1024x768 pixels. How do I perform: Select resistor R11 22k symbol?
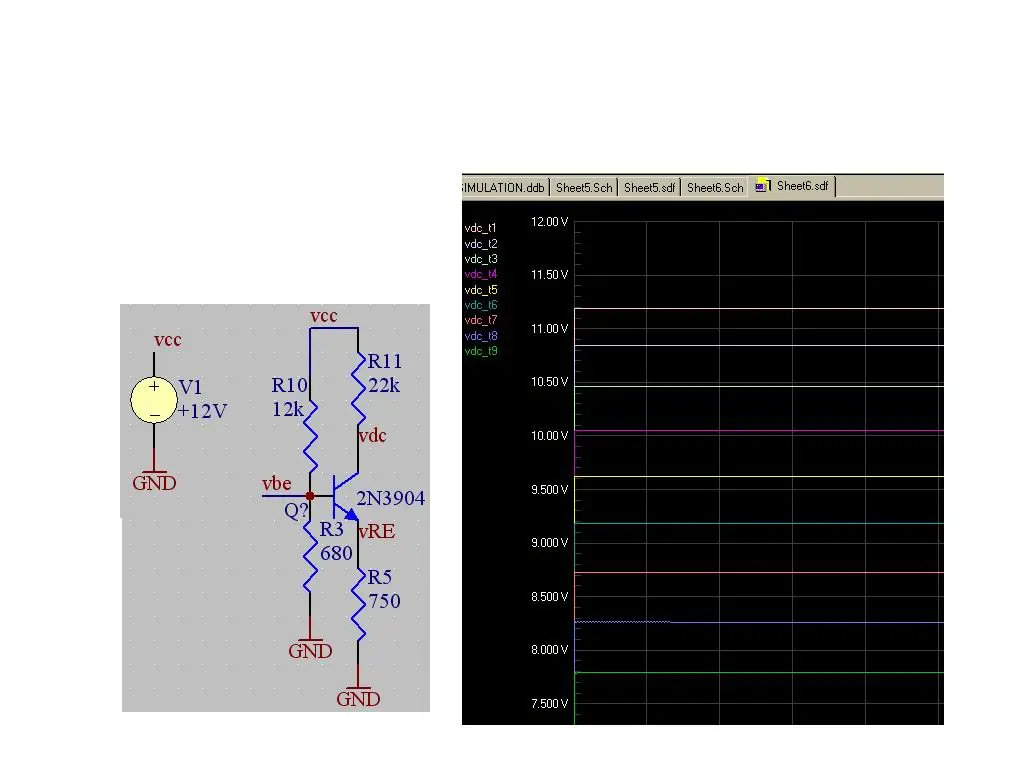click(358, 390)
